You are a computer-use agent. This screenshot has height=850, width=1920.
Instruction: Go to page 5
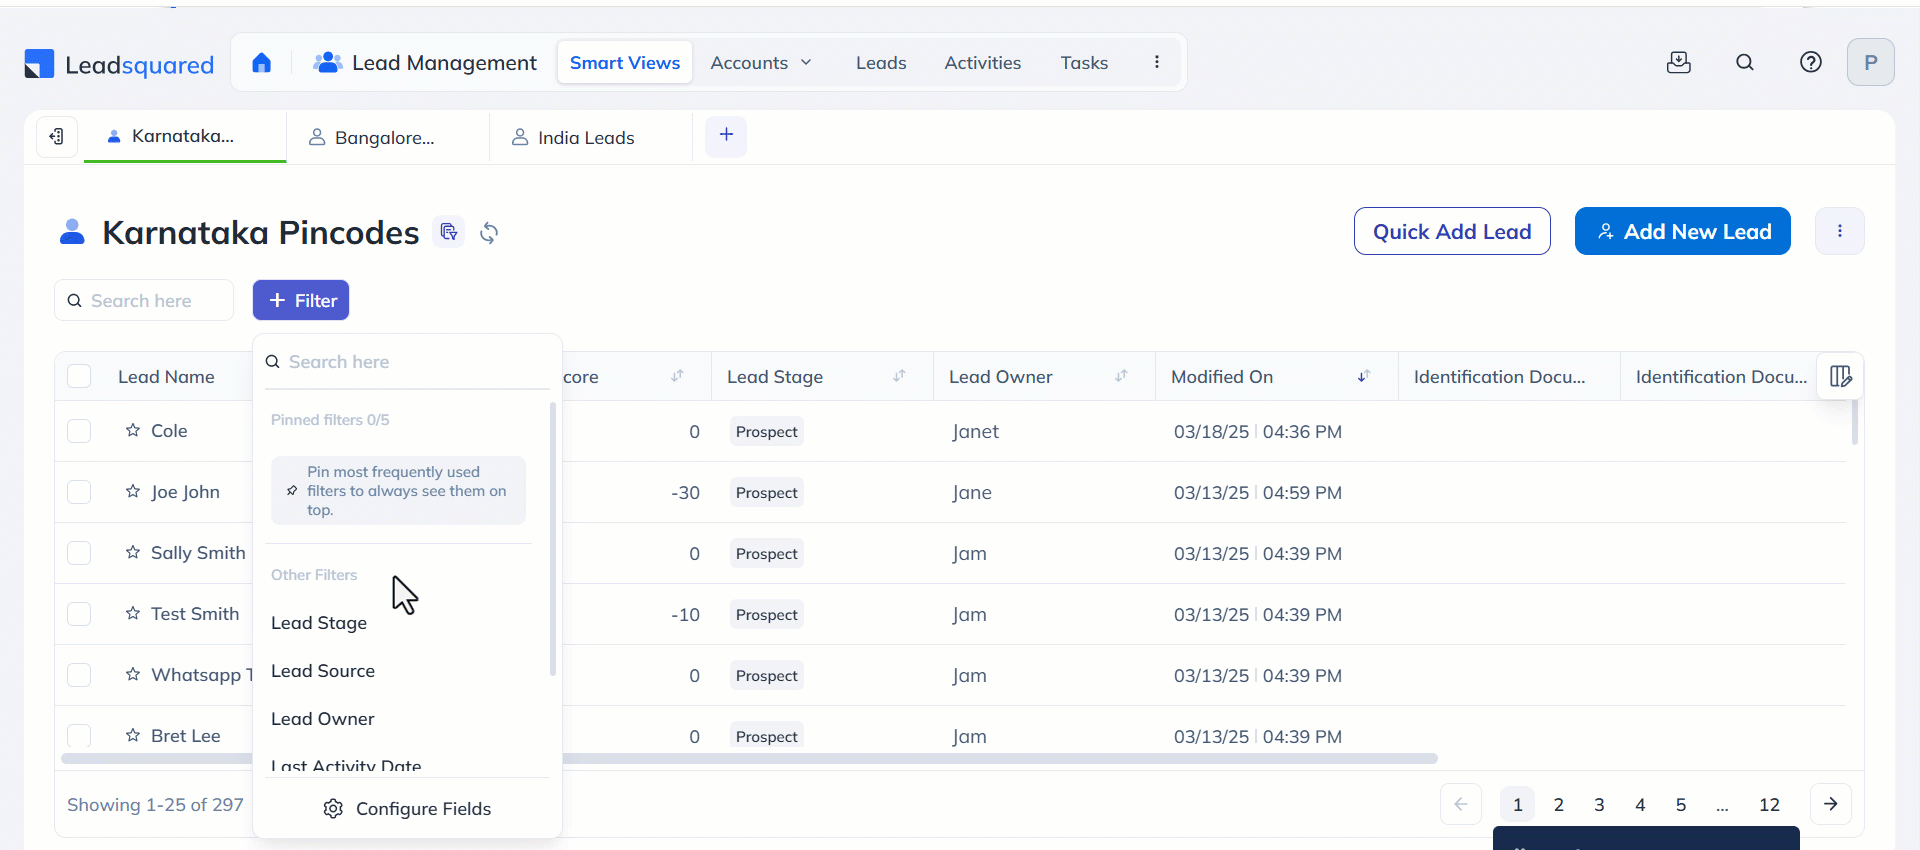[x=1681, y=804]
